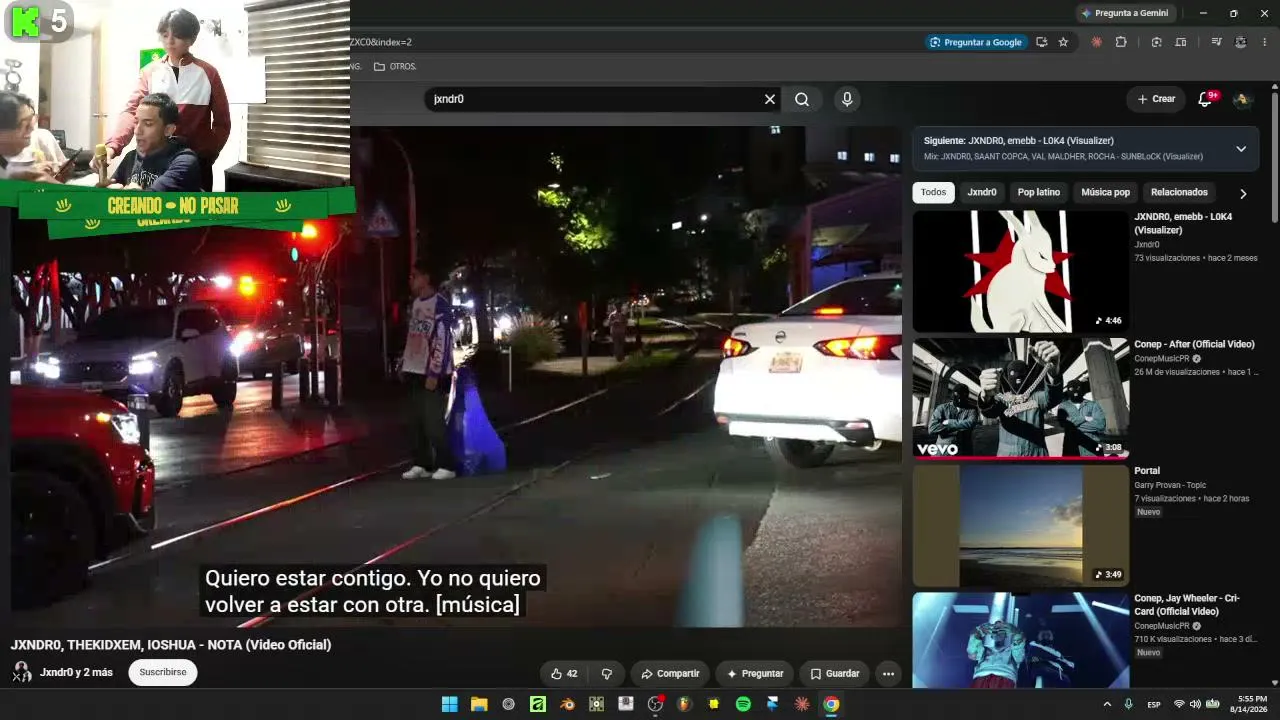
Task: Open the Framer icon in the taskbar
Action: point(772,704)
